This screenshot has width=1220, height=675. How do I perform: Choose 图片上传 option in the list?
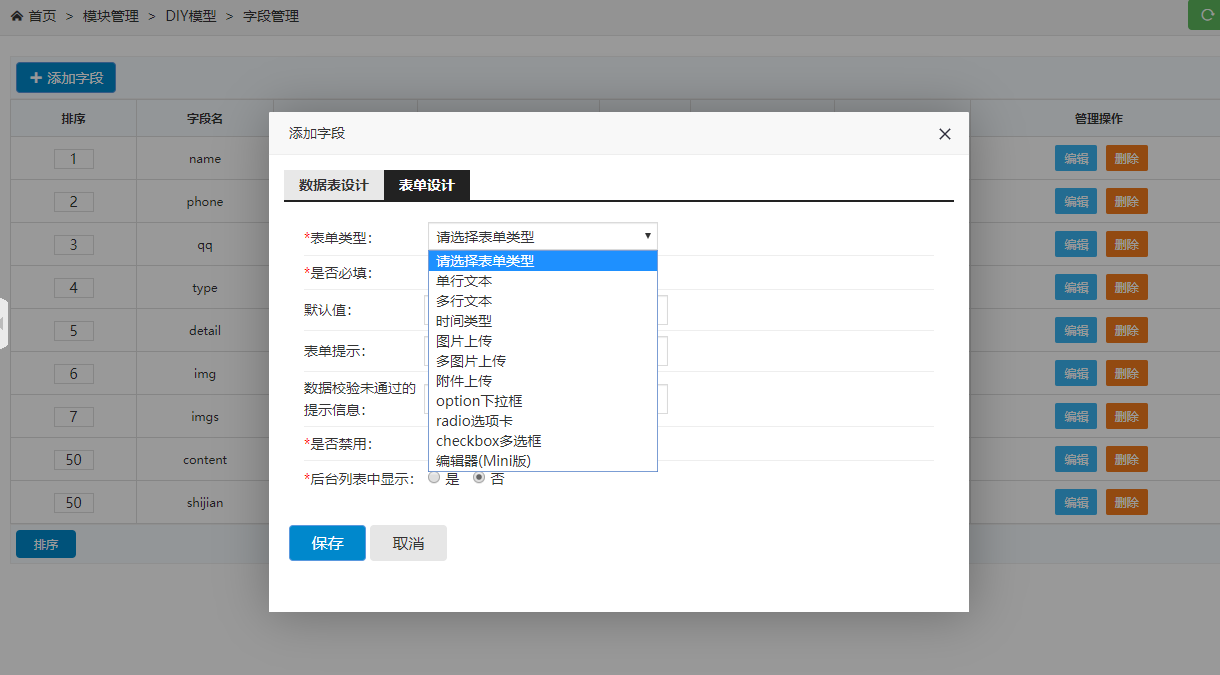pos(464,341)
